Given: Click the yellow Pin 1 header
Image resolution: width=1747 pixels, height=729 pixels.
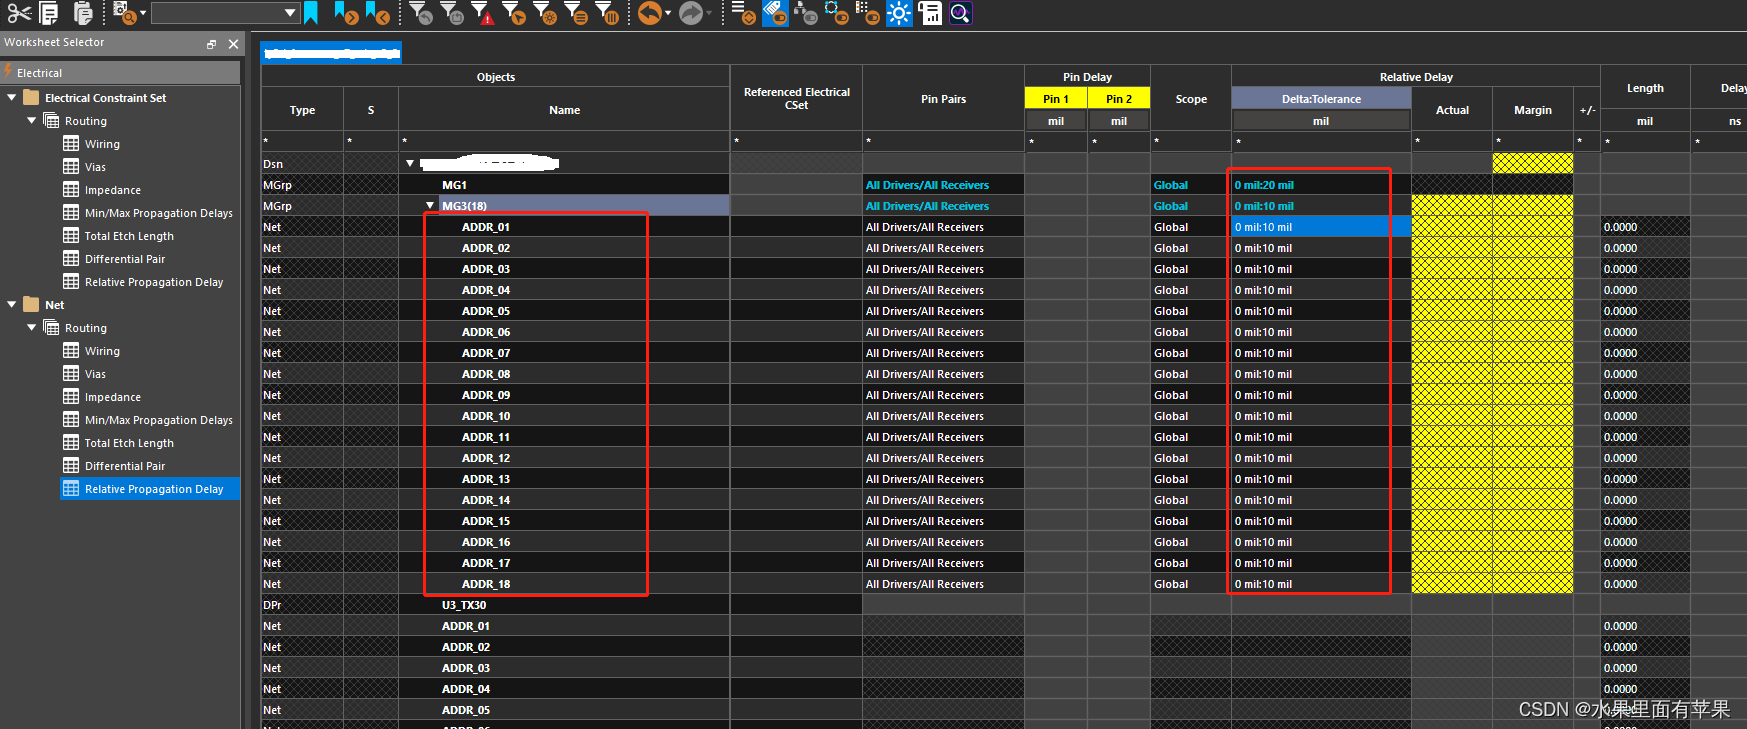Looking at the screenshot, I should (1055, 99).
